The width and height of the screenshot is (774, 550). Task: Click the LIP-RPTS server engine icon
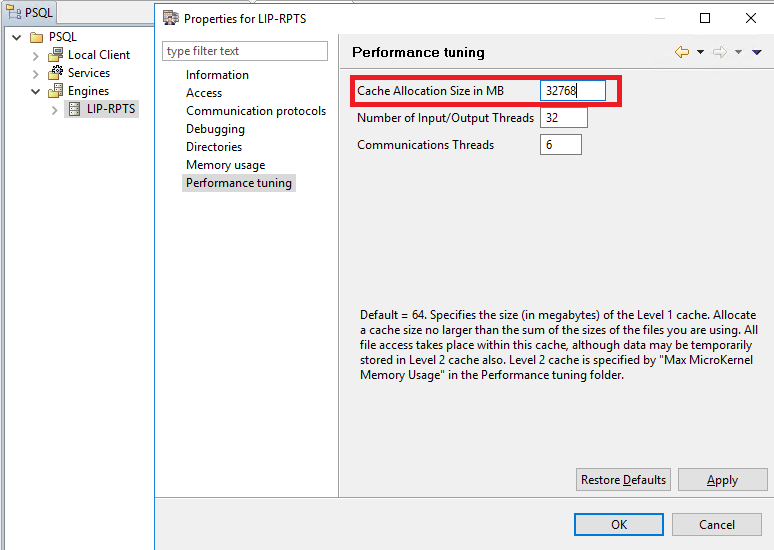(74, 109)
